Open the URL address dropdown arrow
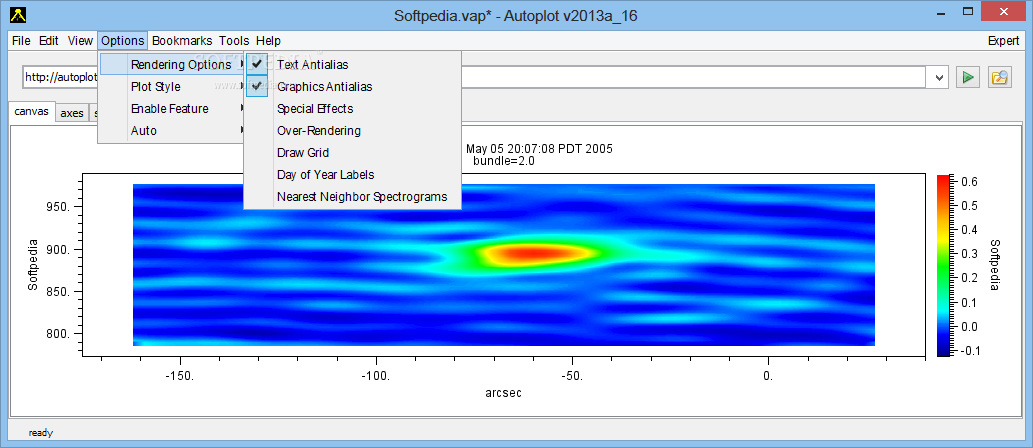The image size is (1033, 448). [x=939, y=77]
